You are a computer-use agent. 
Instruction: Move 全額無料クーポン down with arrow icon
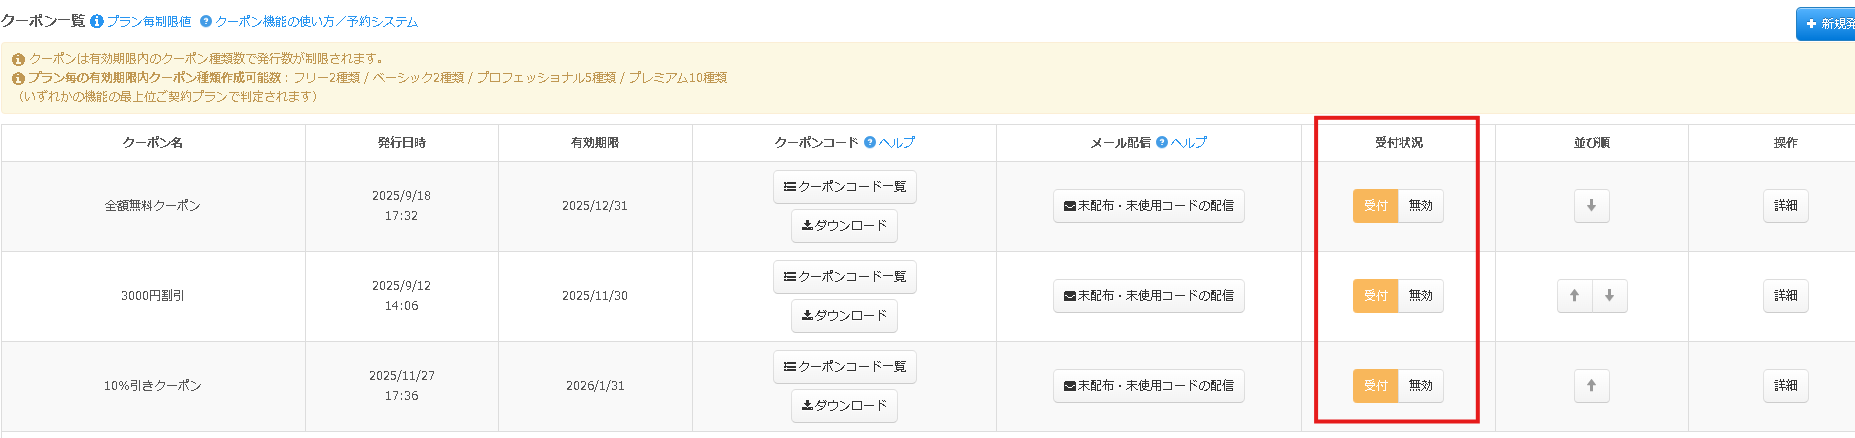(1591, 206)
